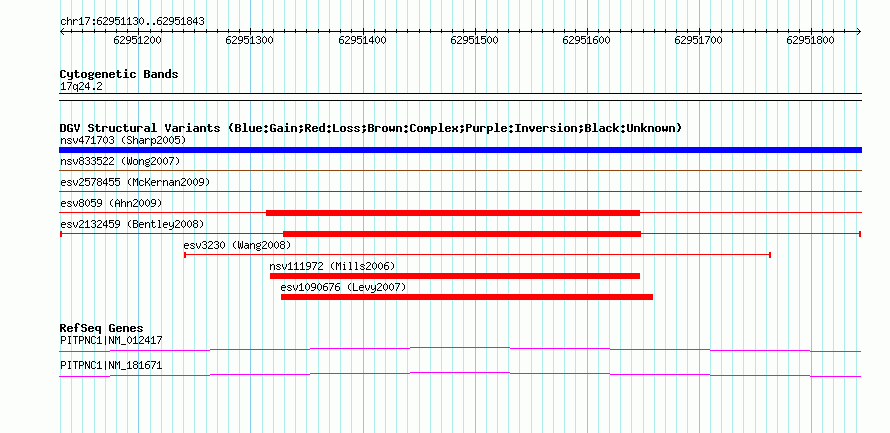This screenshot has width=890, height=433.
Task: Click ruler position 62951600
Action: pos(586,40)
